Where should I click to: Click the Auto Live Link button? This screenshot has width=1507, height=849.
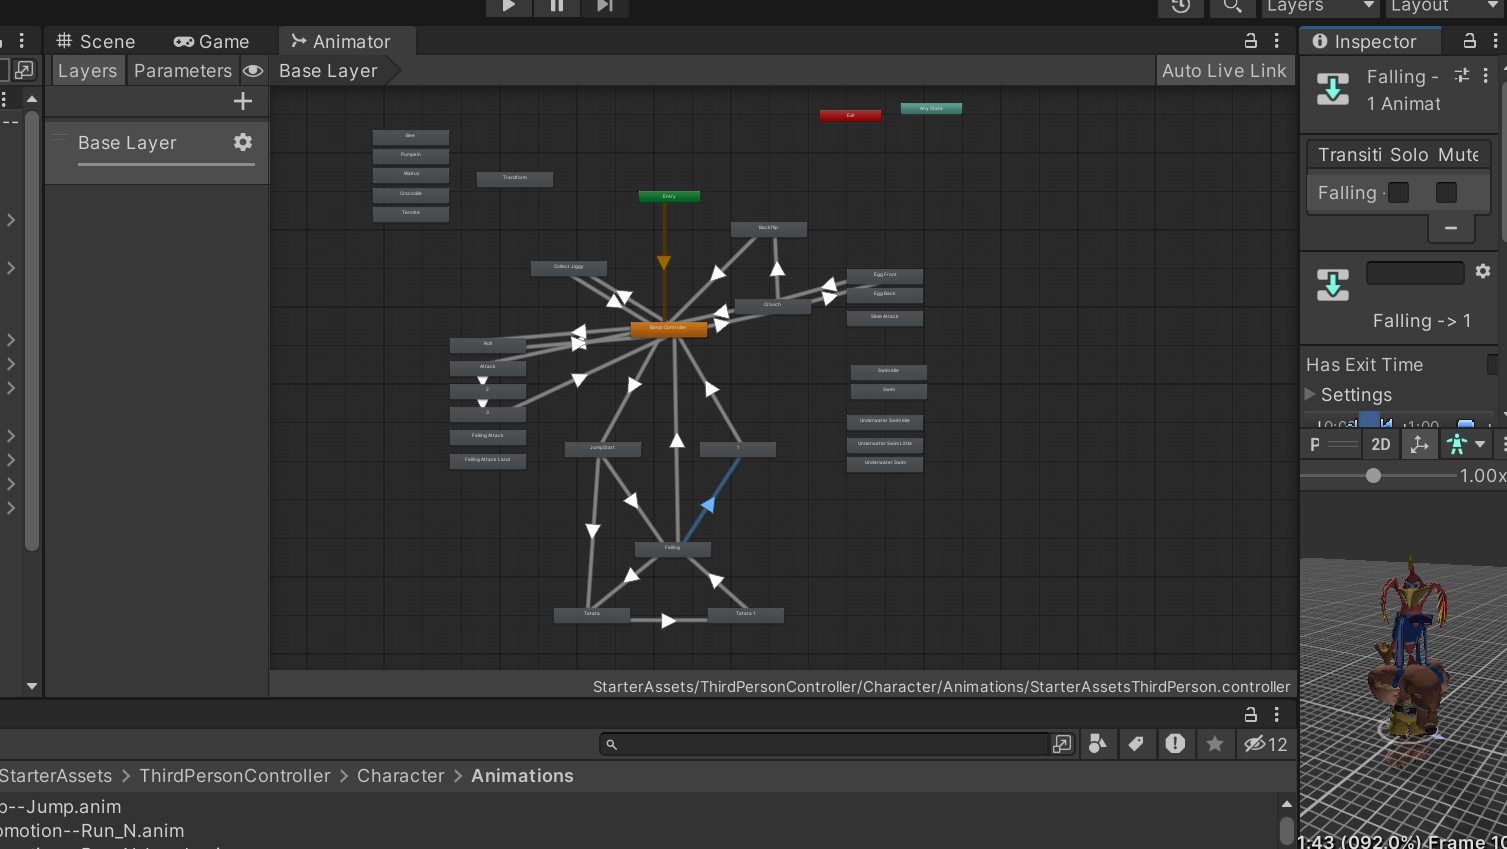pos(1224,70)
